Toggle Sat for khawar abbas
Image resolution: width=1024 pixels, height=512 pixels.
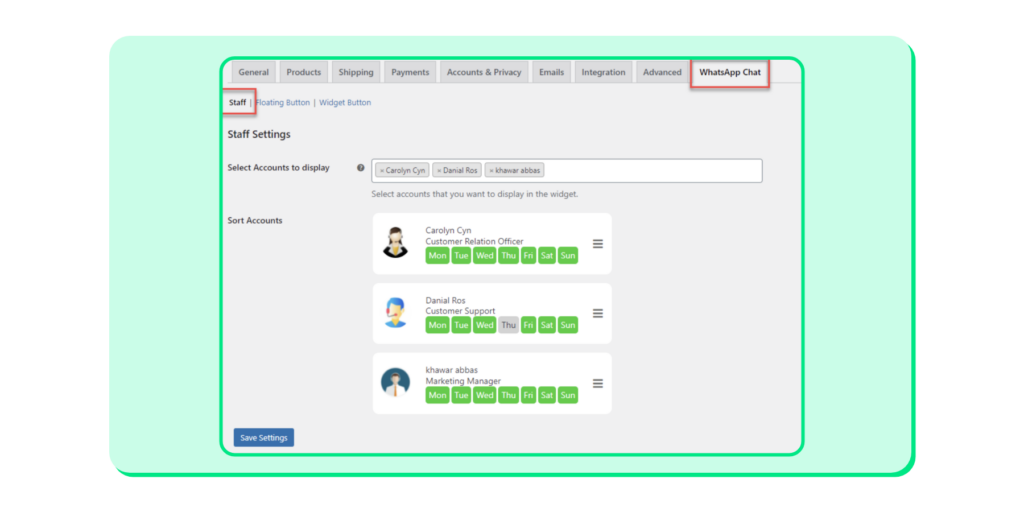click(547, 395)
